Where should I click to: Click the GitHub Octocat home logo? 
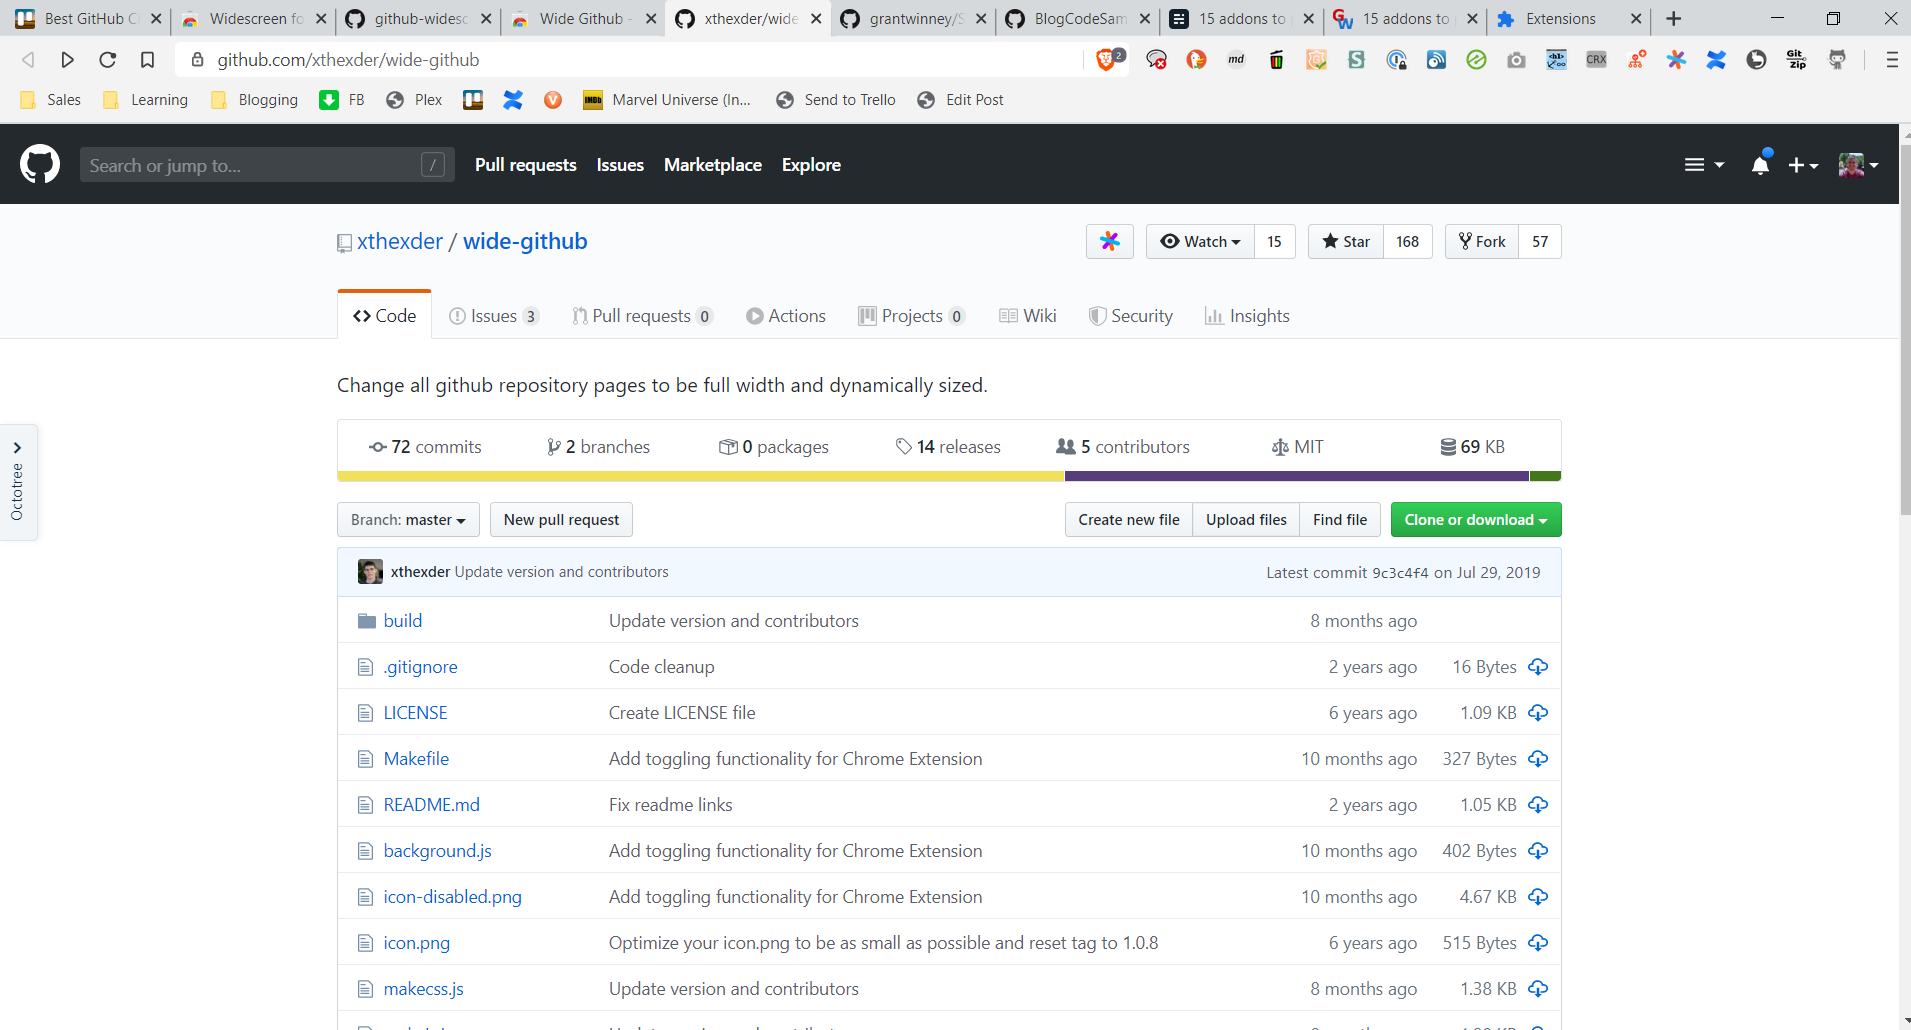40,164
